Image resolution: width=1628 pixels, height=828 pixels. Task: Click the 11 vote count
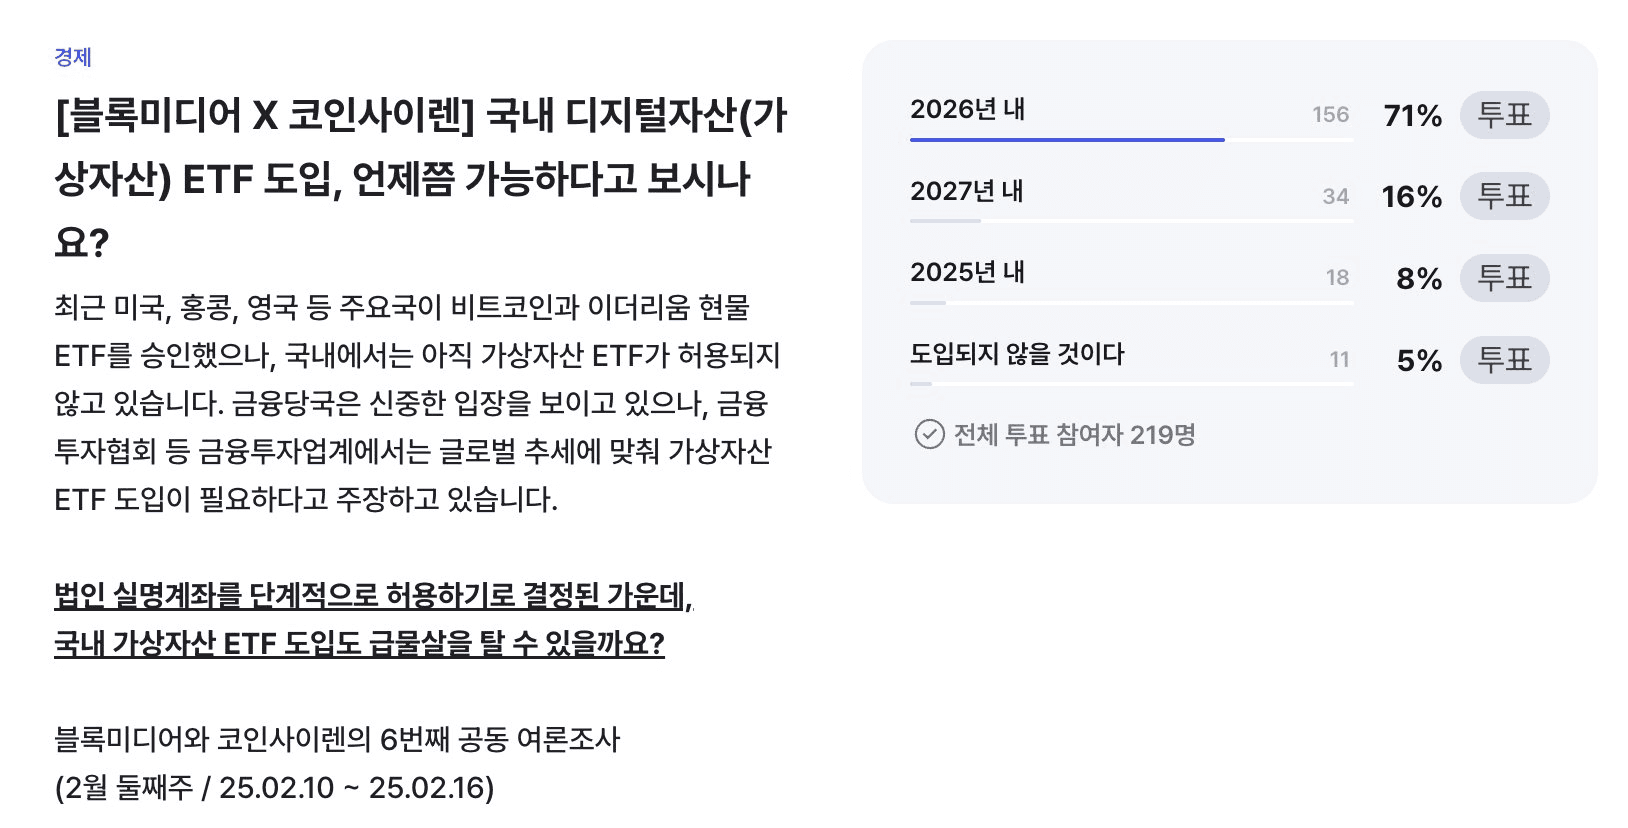[x=1339, y=359]
